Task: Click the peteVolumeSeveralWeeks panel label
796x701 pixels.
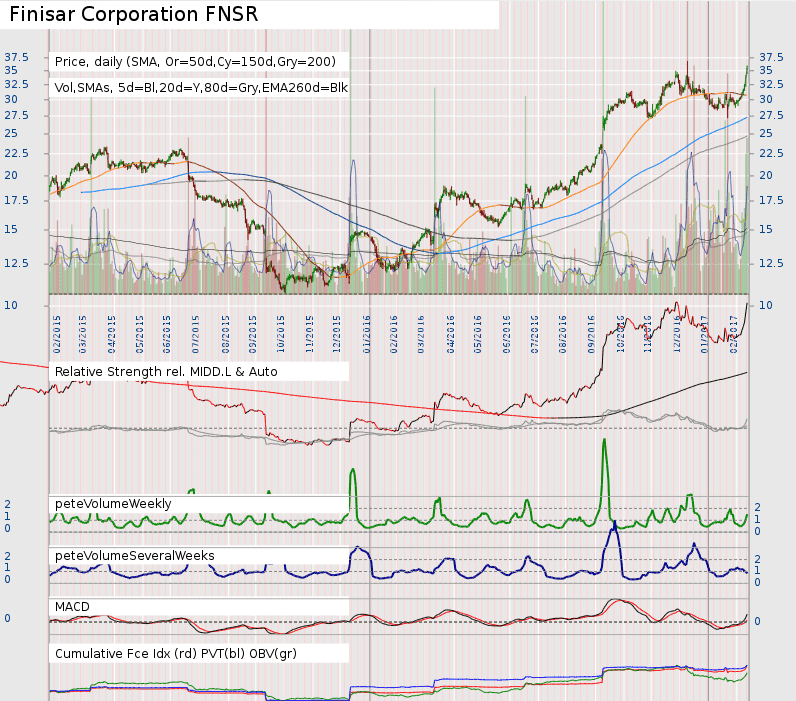Action: pos(135,556)
